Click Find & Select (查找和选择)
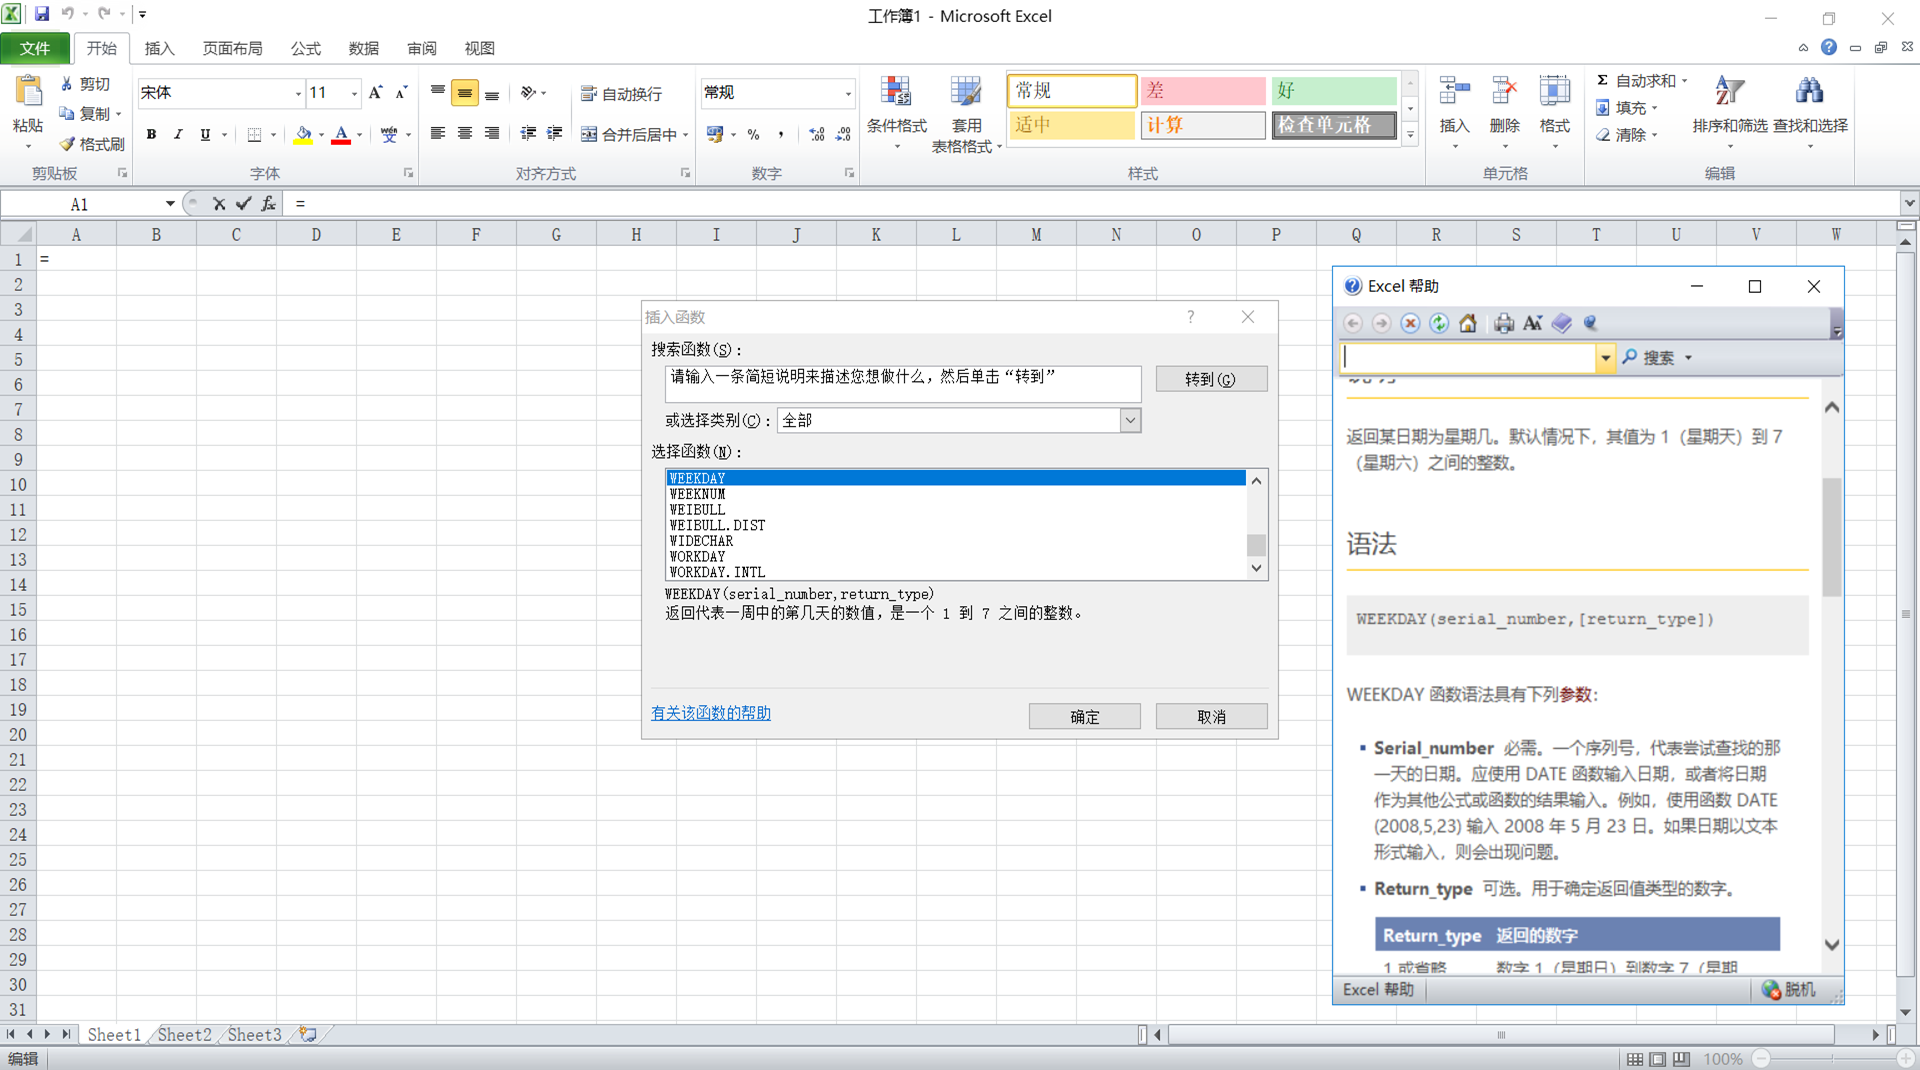This screenshot has height=1070, width=1920. click(x=1810, y=110)
